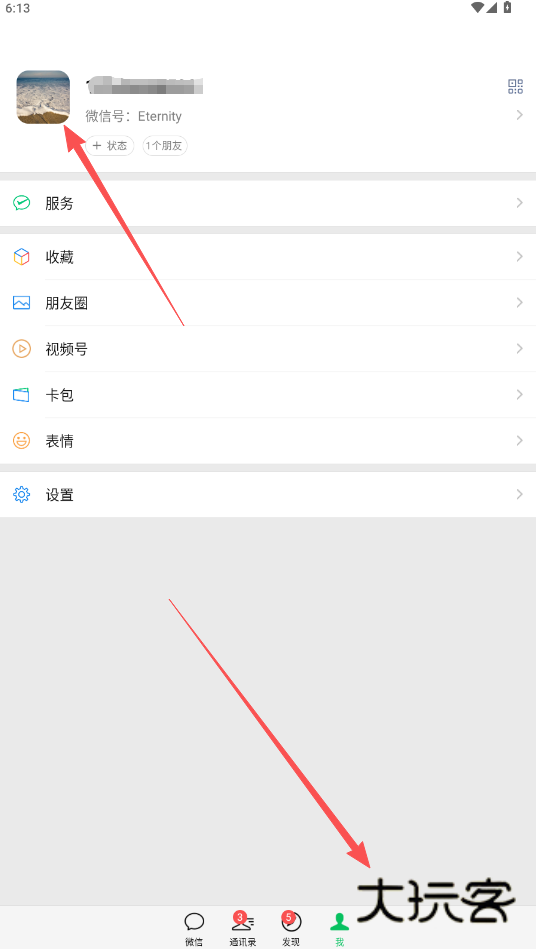Viewport: 536px width, 949px height.
Task: Switch to the 微信 chats tab
Action: click(x=194, y=928)
